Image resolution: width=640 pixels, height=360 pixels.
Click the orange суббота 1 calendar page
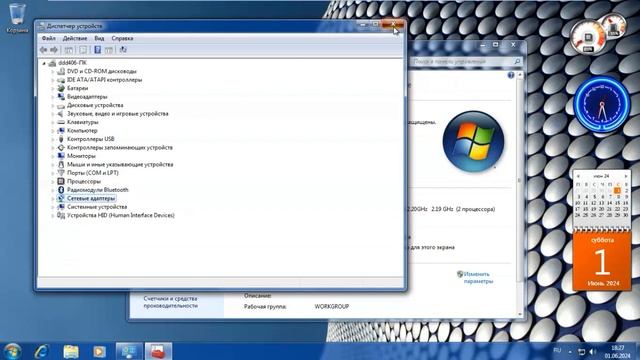pos(602,261)
